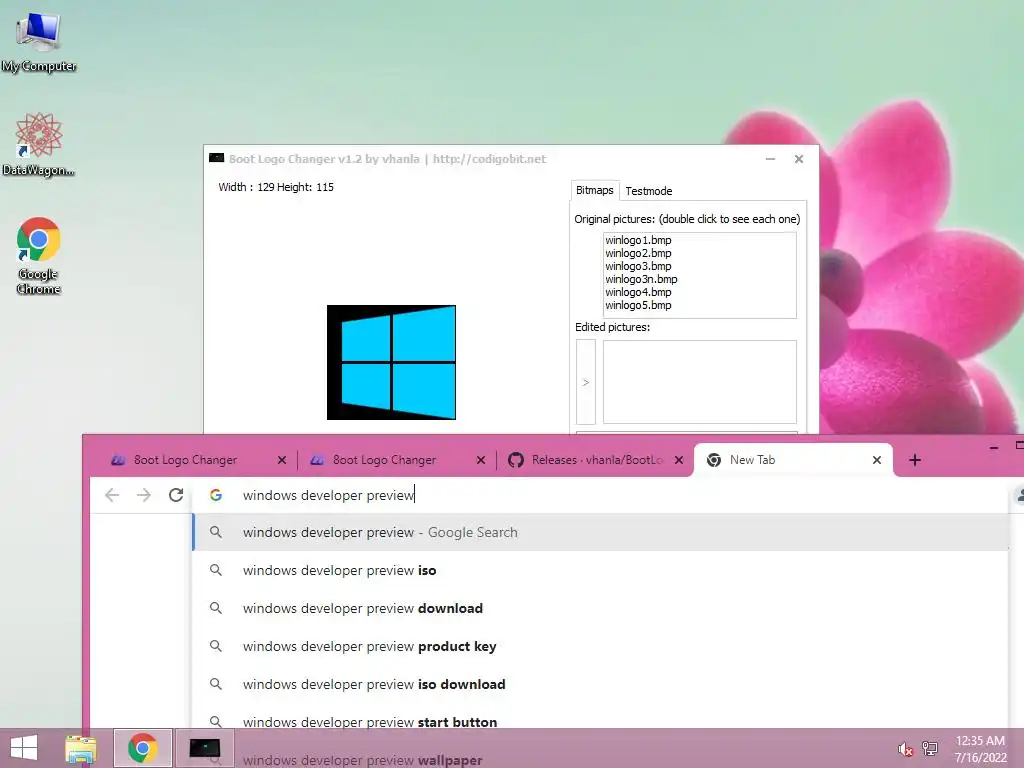1024x768 pixels.
Task: Close the second Boot Logo Changer tab
Action: (x=481, y=460)
